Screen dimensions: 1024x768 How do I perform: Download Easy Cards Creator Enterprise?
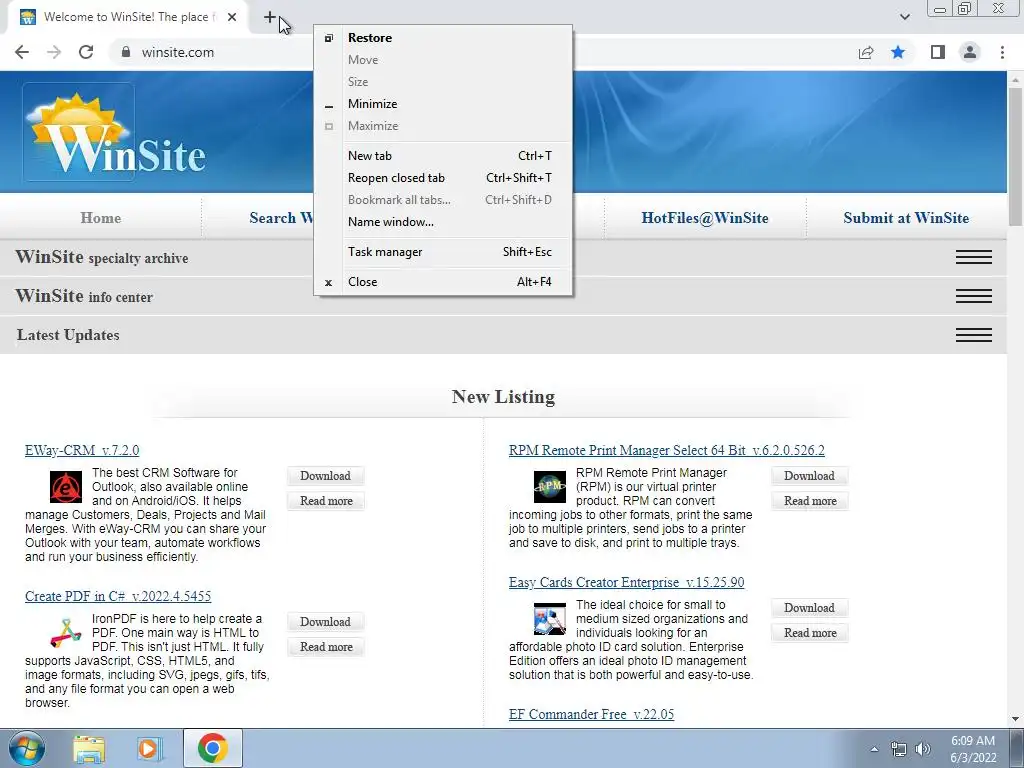[x=809, y=608]
